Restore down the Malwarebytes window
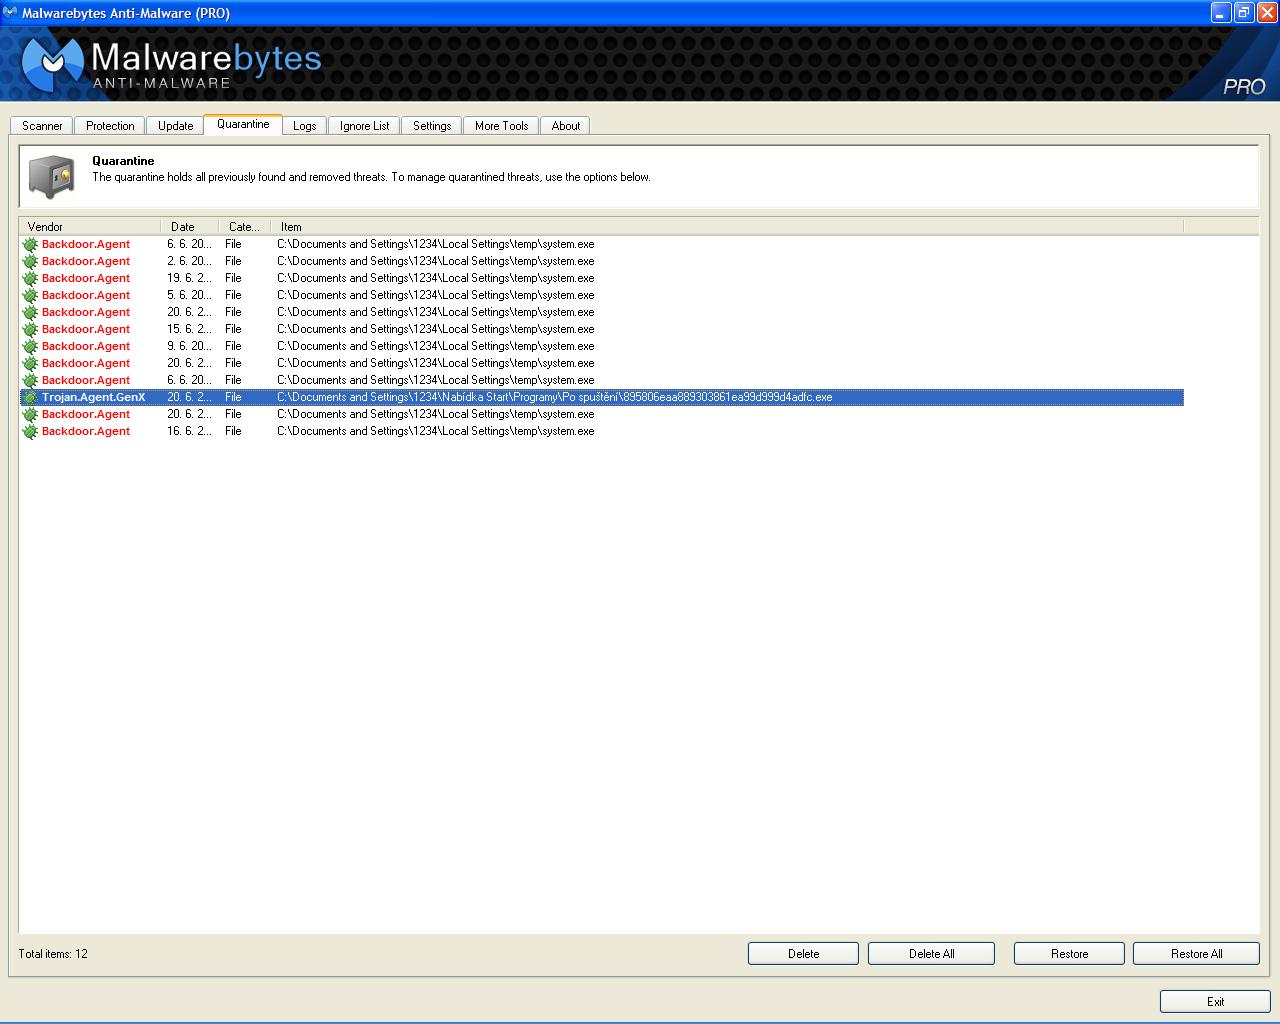This screenshot has height=1024, width=1280. point(1243,13)
